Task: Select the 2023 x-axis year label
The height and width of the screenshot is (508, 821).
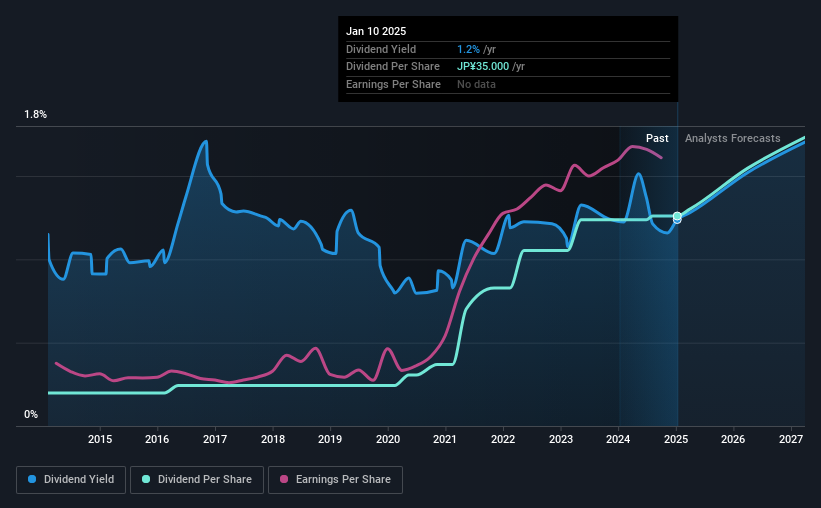Action: 561,439
